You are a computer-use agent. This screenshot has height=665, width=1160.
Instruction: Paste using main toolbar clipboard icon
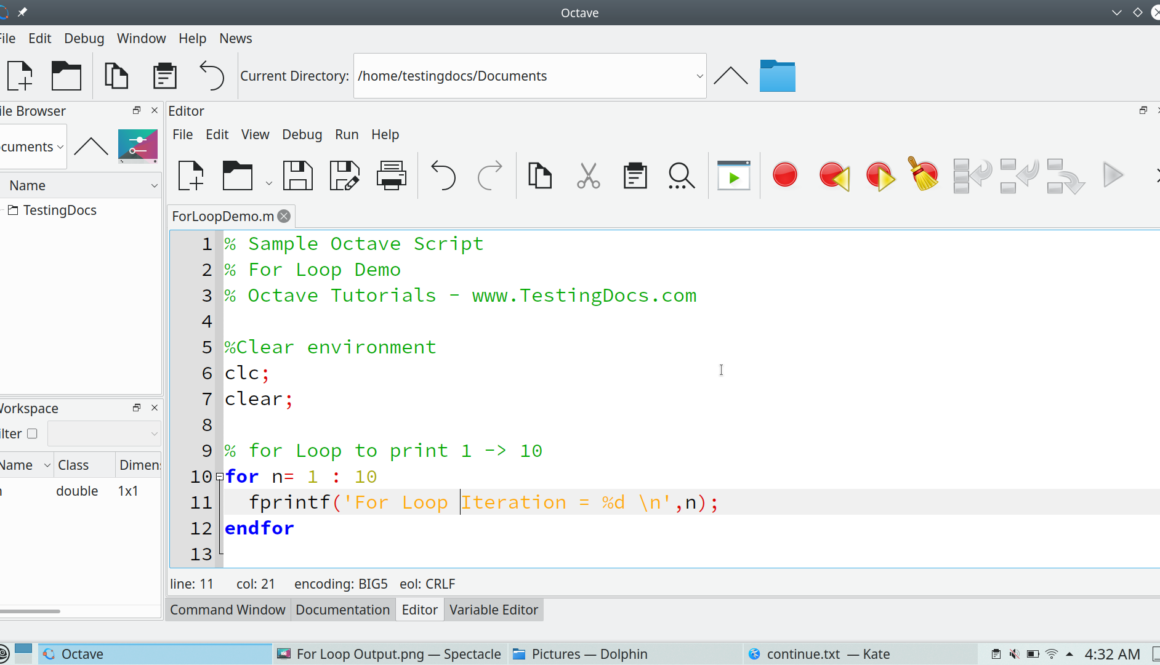point(164,75)
